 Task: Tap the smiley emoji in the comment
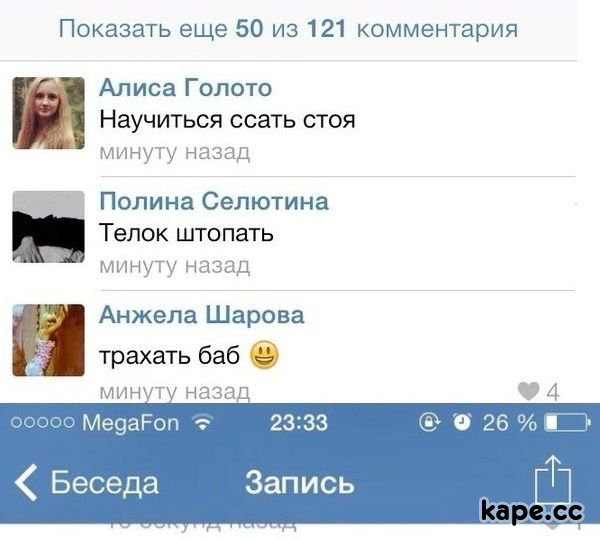coord(264,355)
